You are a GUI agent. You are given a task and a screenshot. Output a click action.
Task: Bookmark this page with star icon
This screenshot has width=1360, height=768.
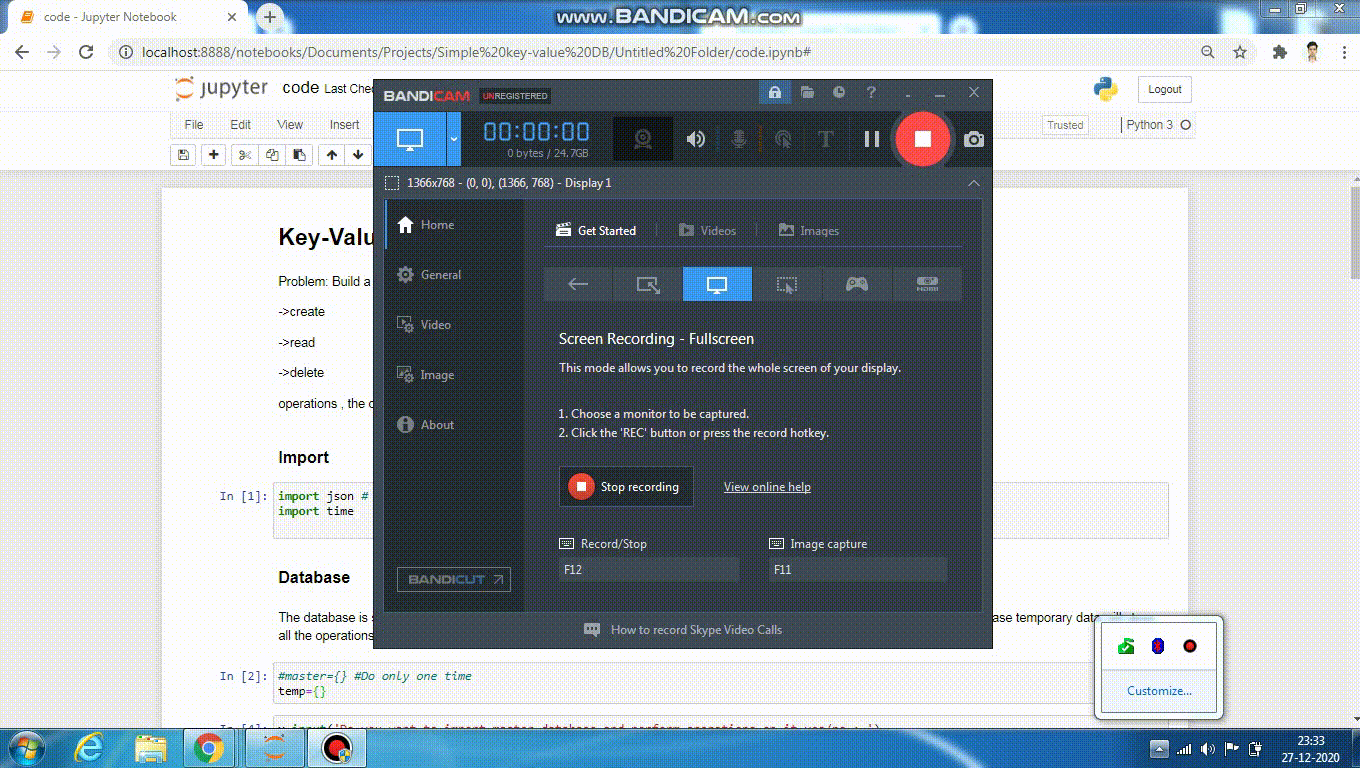(x=1240, y=52)
